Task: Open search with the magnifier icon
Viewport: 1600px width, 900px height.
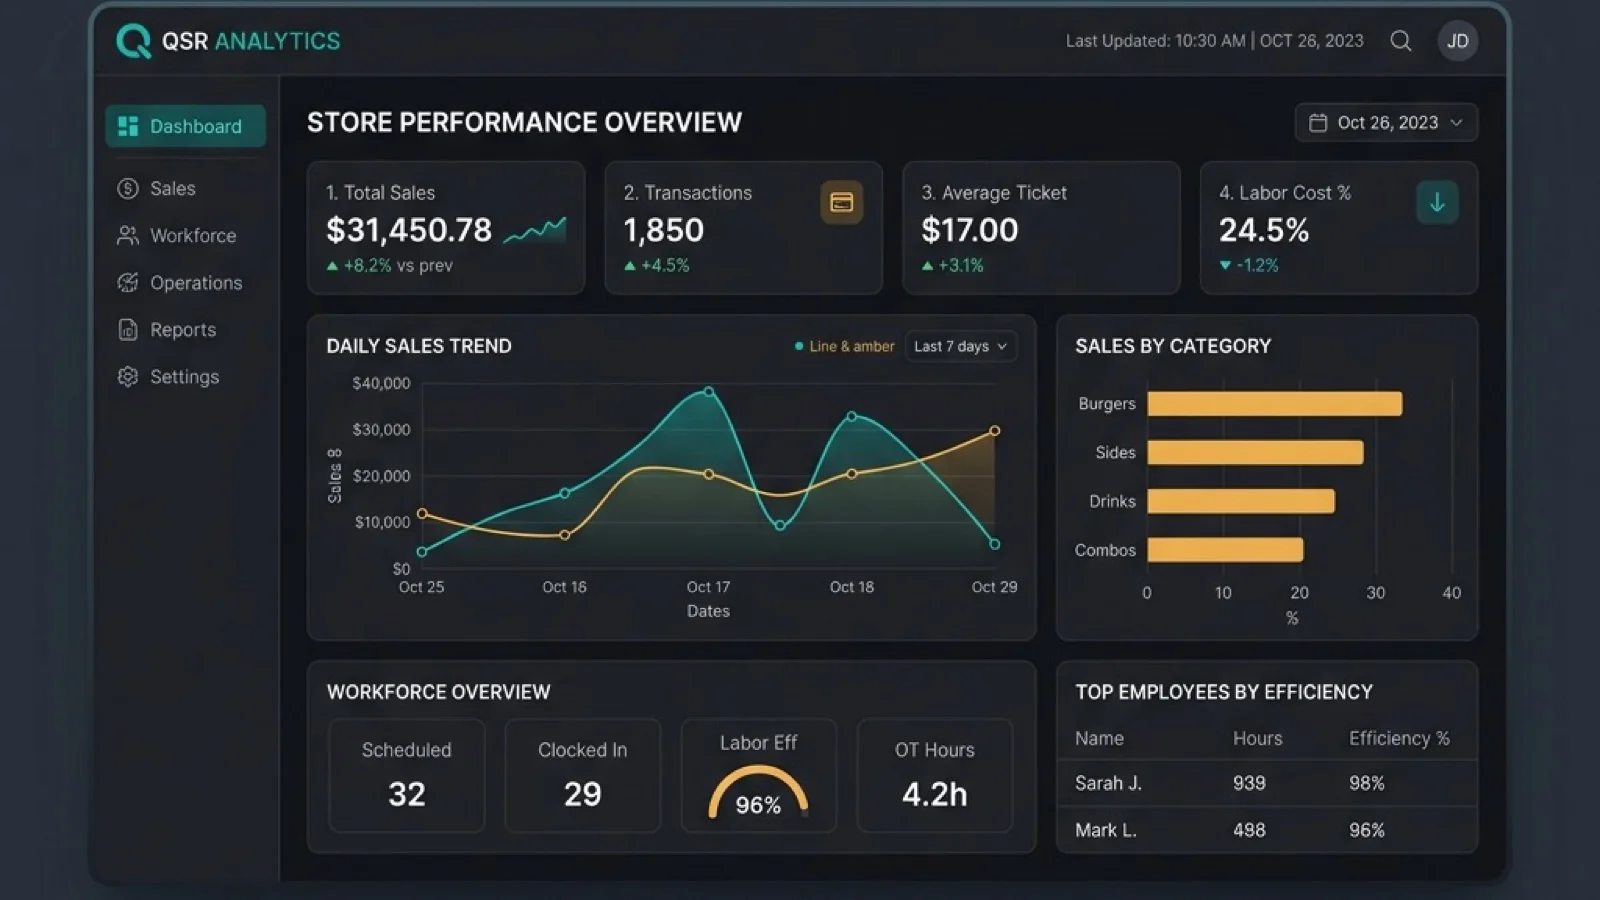Action: (1401, 41)
